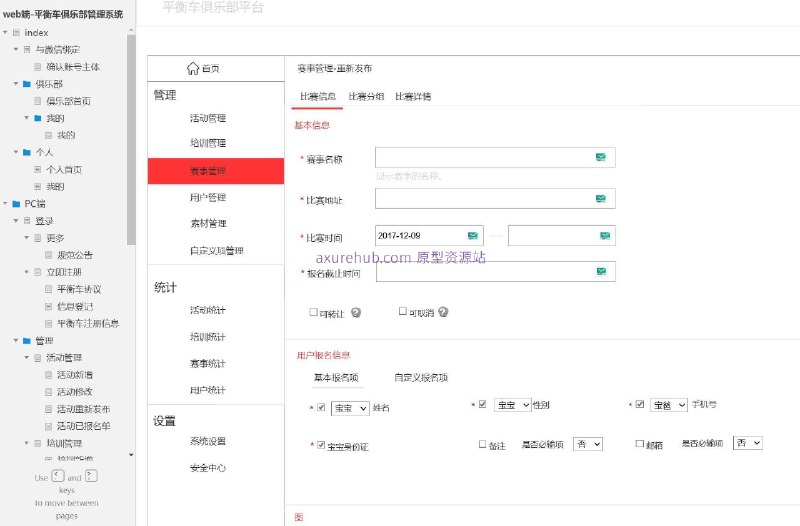Collapse the 更多 tree node arrow
This screenshot has width=800, height=526.
click(27, 238)
